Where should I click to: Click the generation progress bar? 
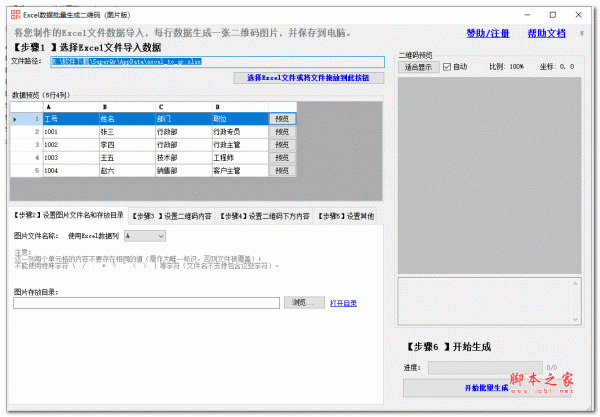coord(484,367)
